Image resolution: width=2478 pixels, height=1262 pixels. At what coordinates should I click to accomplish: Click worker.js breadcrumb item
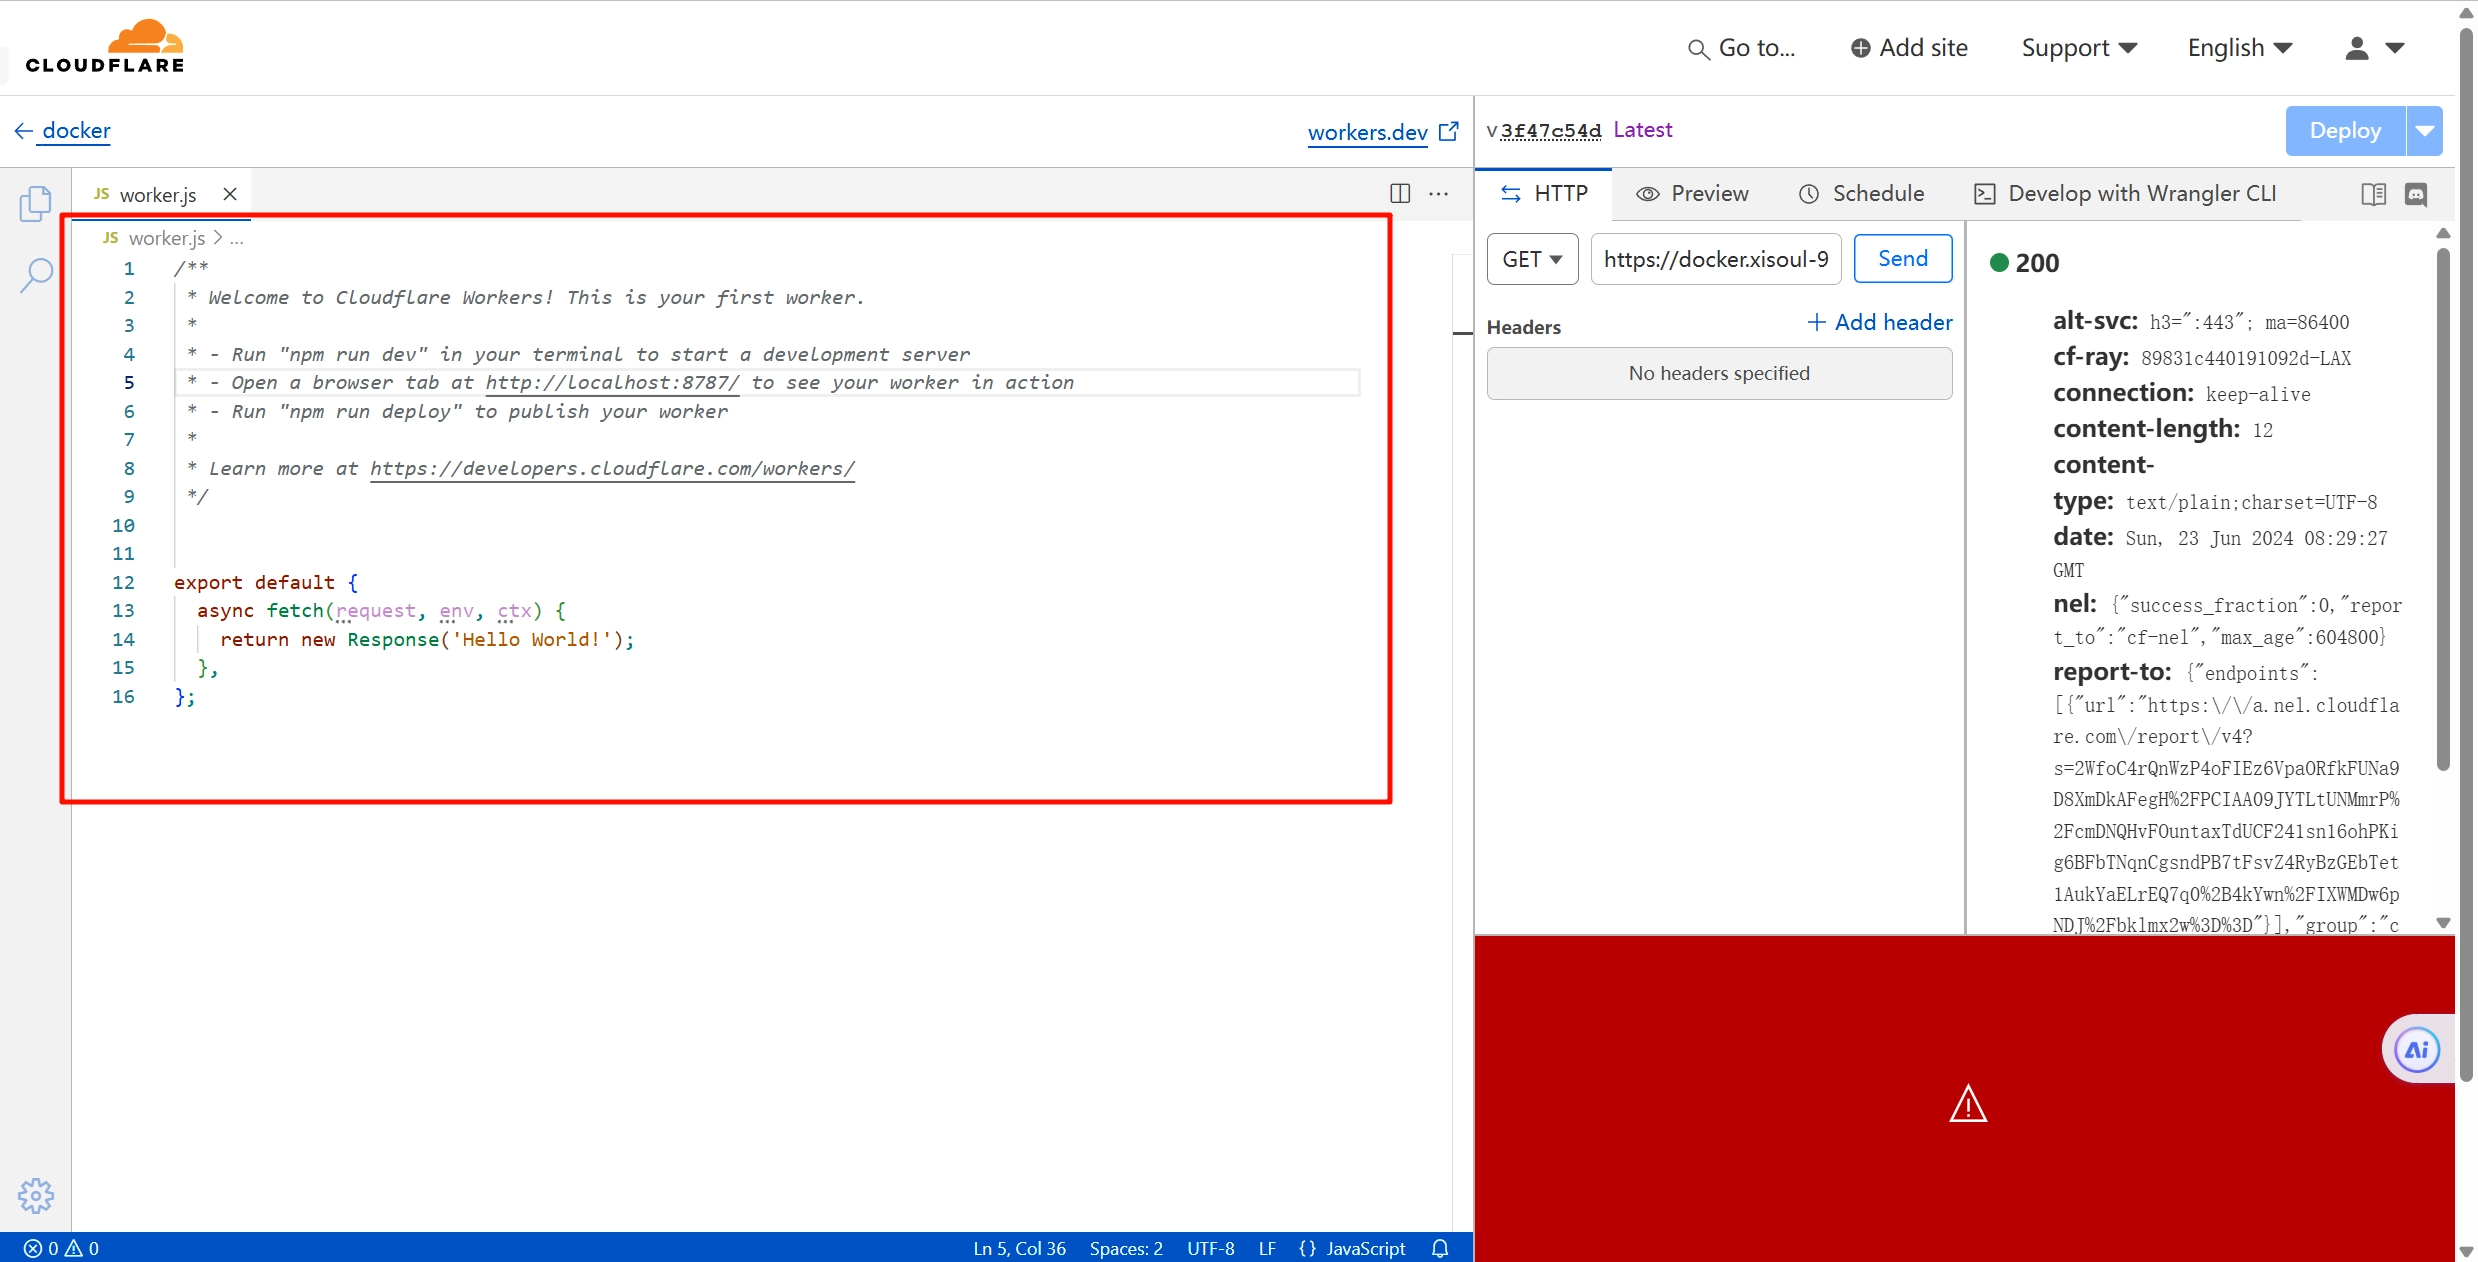point(166,238)
